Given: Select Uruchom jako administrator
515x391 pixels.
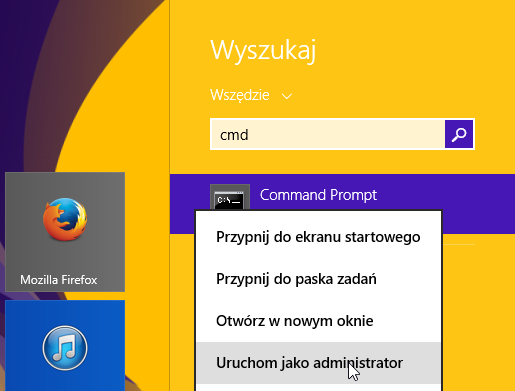Looking at the screenshot, I should [318, 363].
